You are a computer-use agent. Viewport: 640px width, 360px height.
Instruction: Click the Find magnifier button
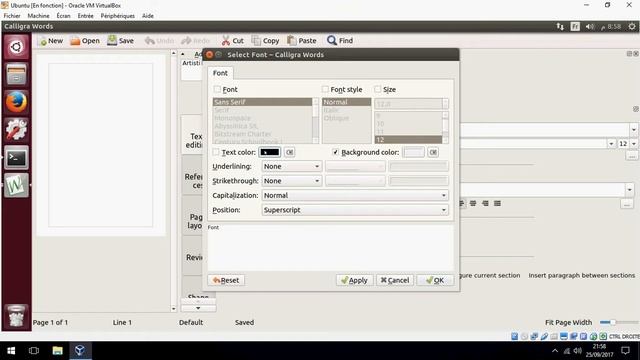340,41
